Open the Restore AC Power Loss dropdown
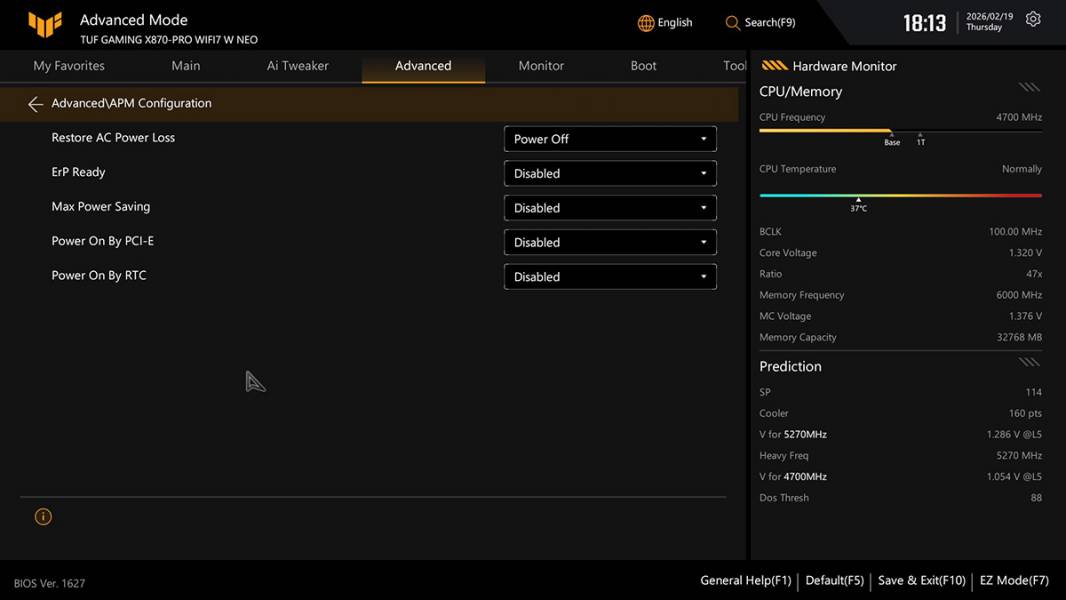The image size is (1066, 600). click(x=610, y=139)
